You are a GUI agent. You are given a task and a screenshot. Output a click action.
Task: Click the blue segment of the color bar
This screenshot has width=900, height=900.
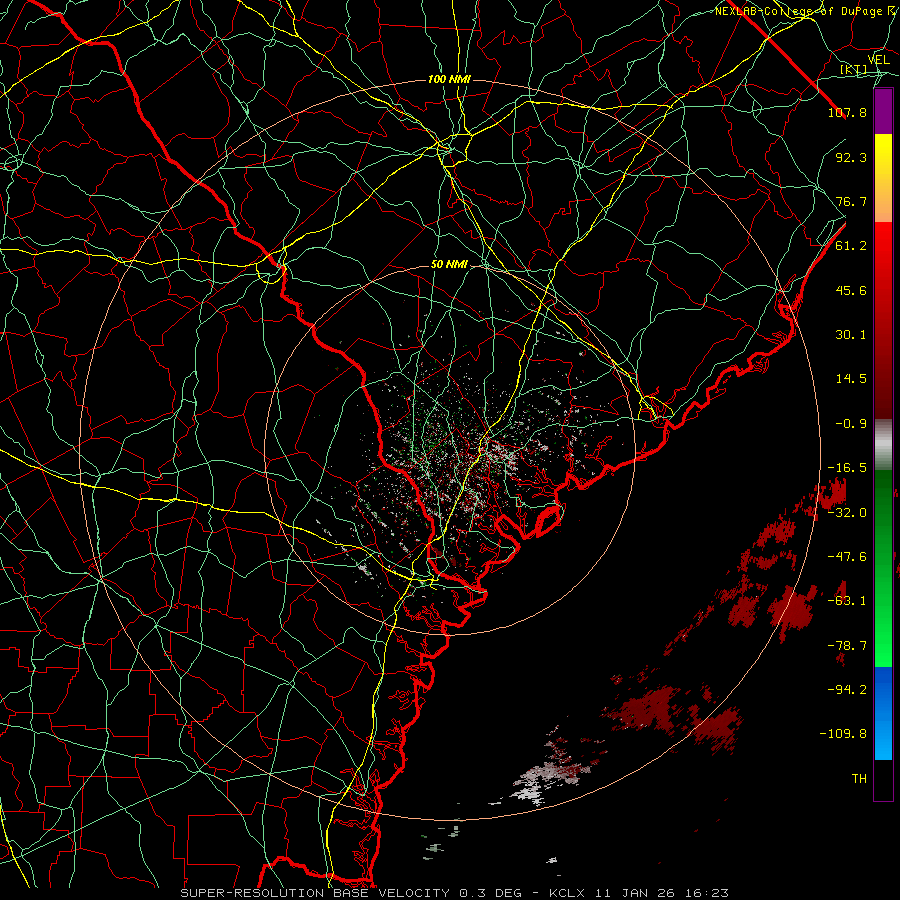[883, 713]
